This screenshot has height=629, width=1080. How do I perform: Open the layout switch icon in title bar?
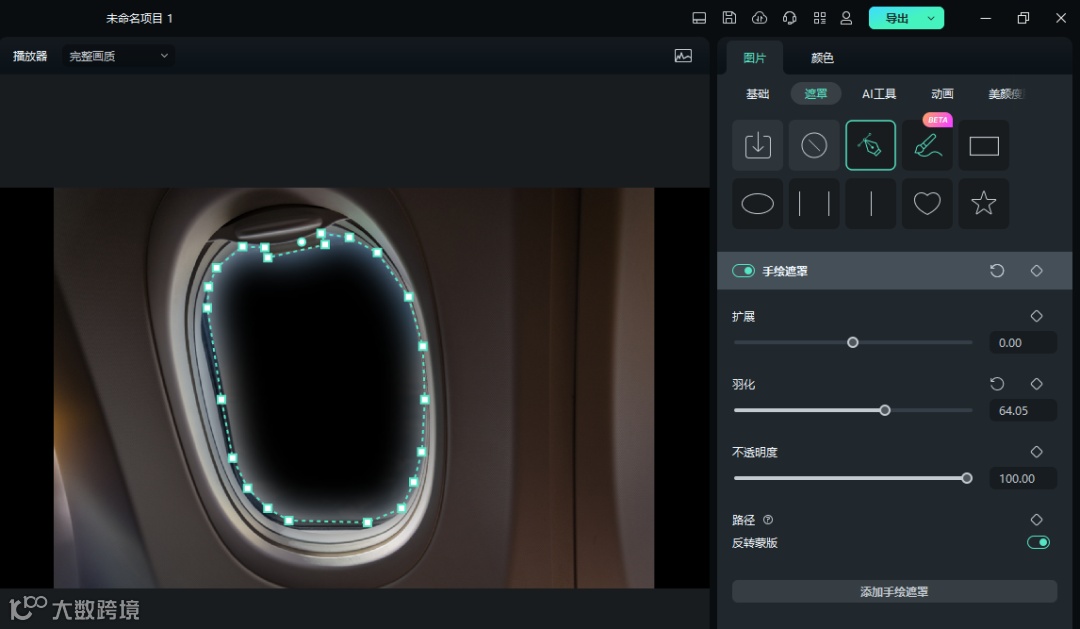699,19
